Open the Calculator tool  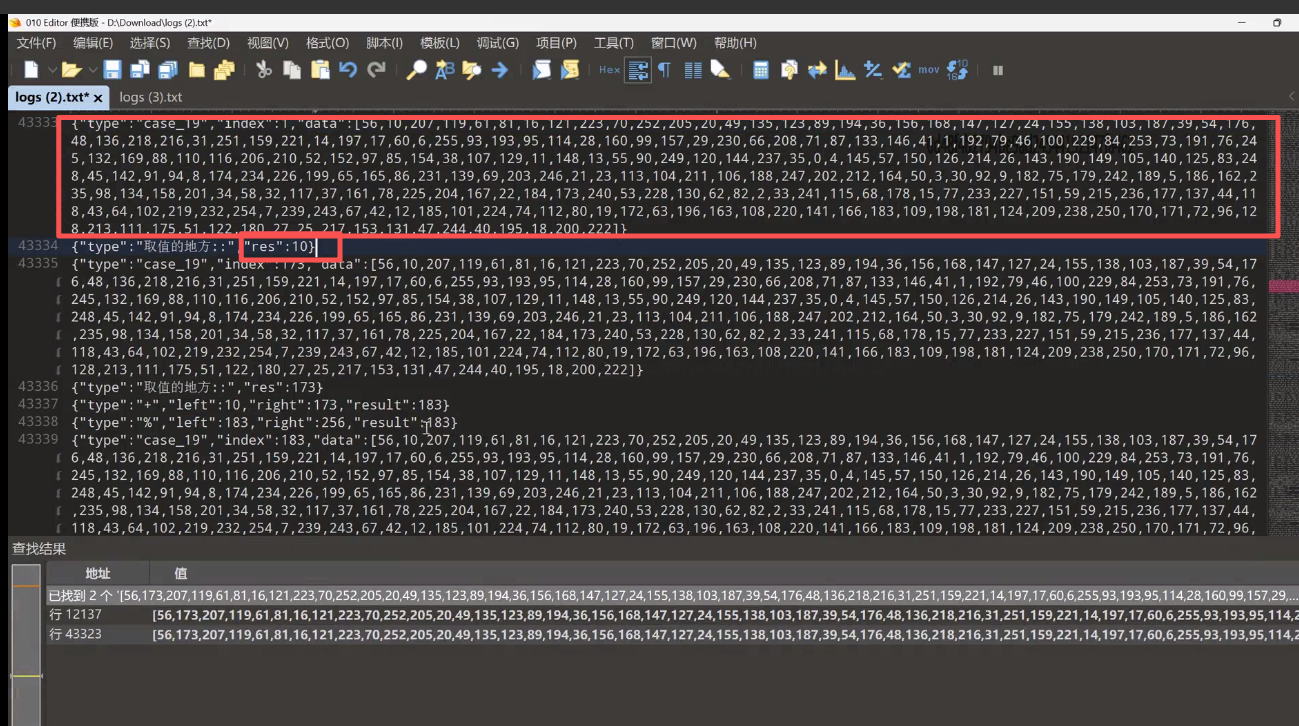761,70
